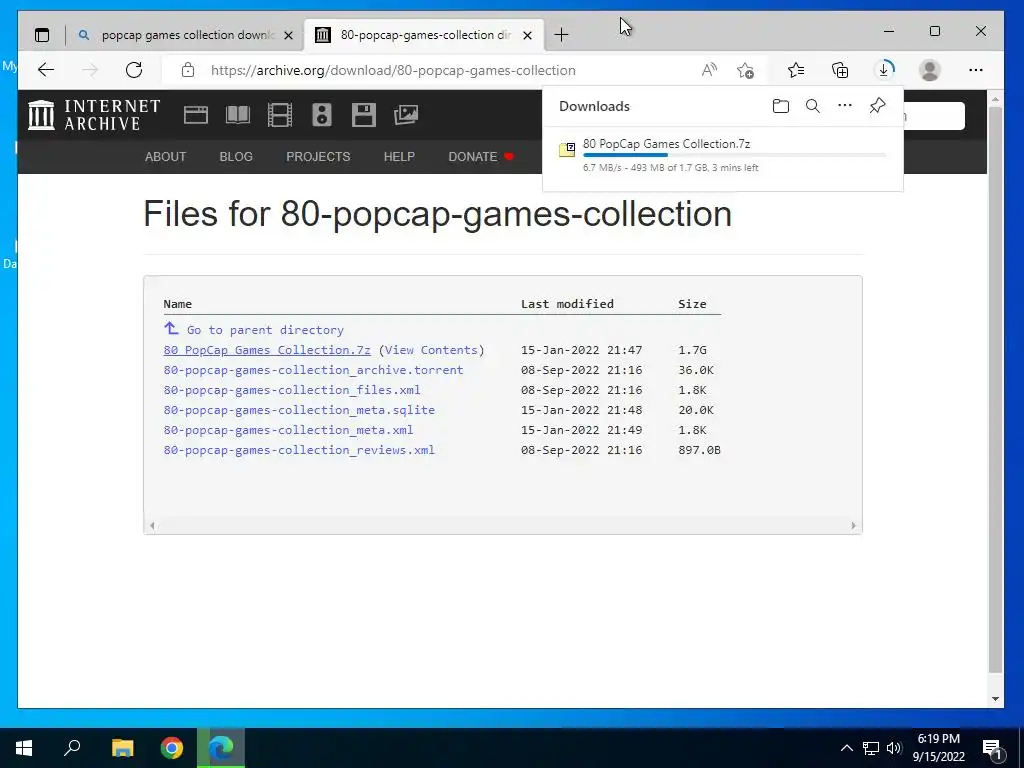Image resolution: width=1024 pixels, height=768 pixels.
Task: Open a new browser tab
Action: pyautogui.click(x=561, y=35)
